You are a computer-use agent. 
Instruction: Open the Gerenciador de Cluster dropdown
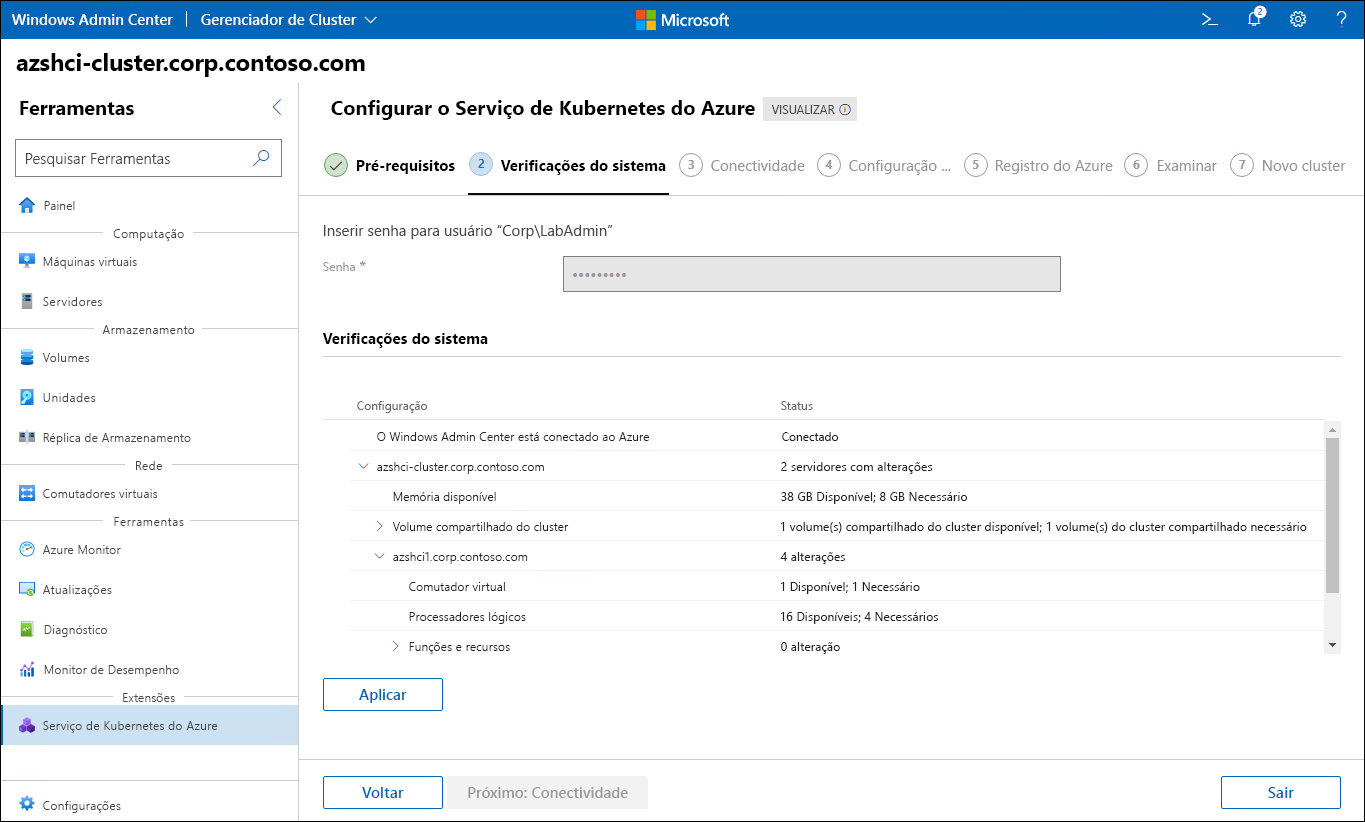289,19
